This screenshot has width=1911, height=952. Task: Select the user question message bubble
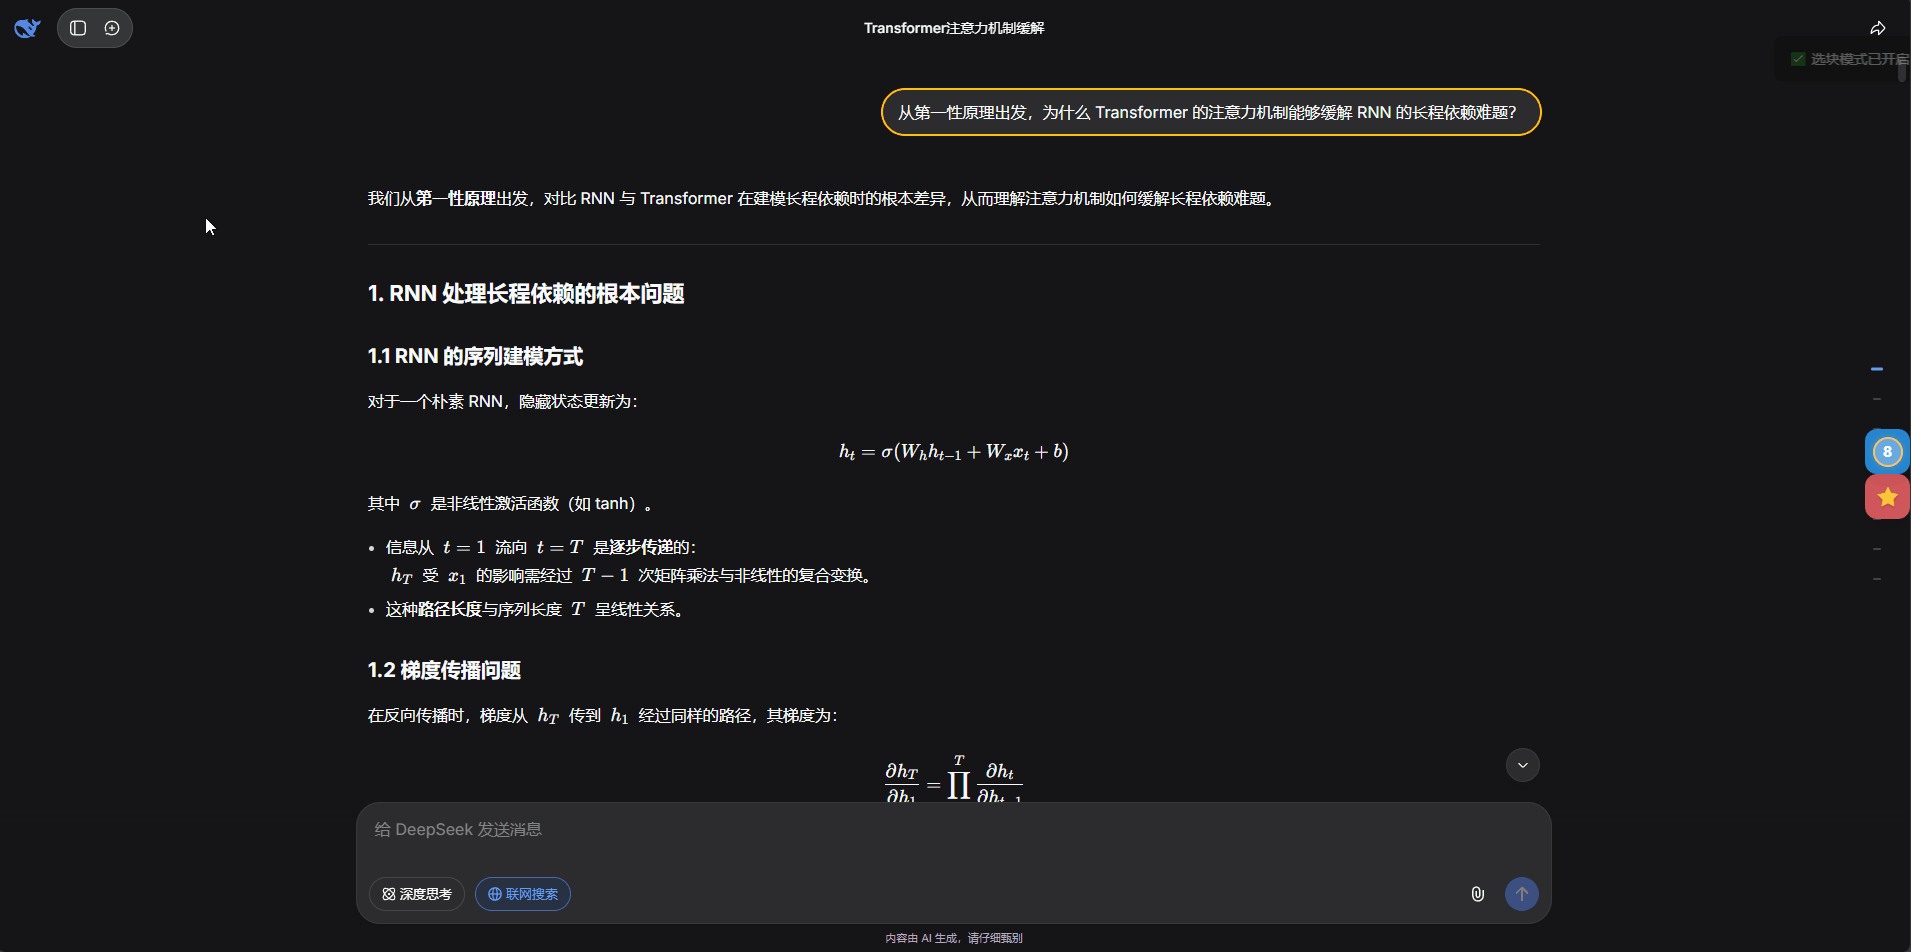[x=1210, y=112]
